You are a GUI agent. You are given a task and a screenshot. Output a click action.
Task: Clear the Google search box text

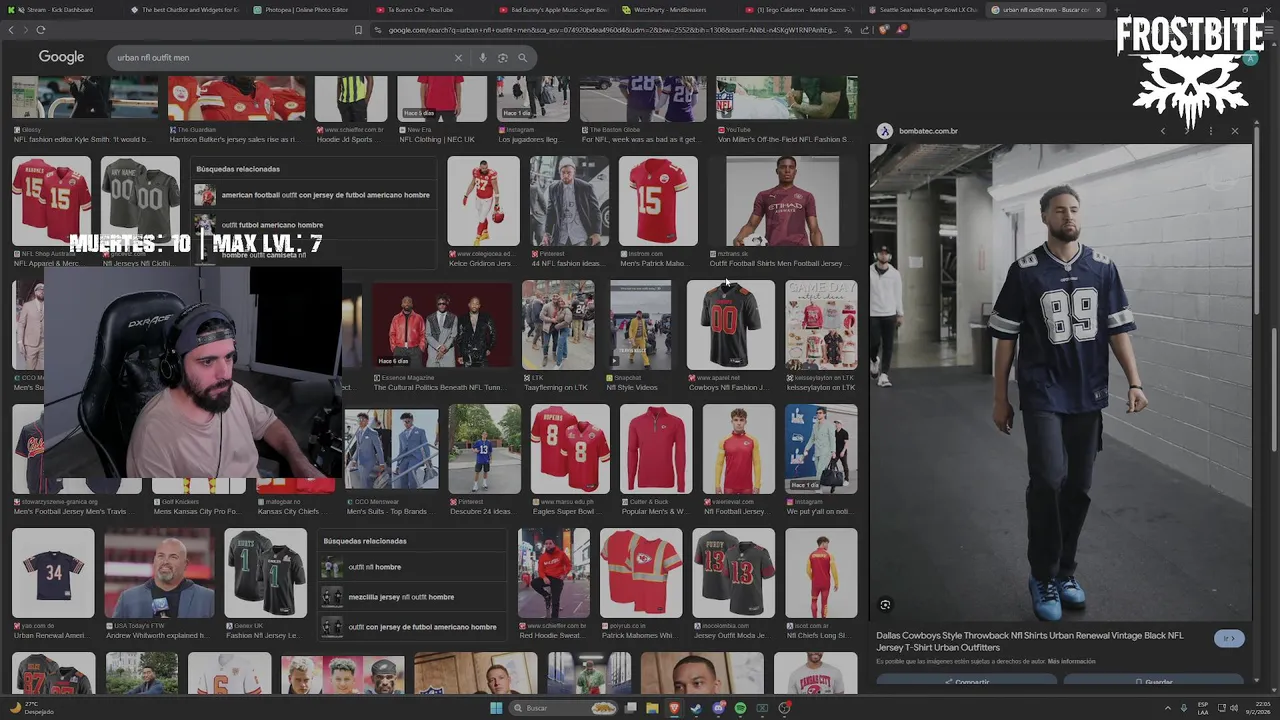point(459,58)
